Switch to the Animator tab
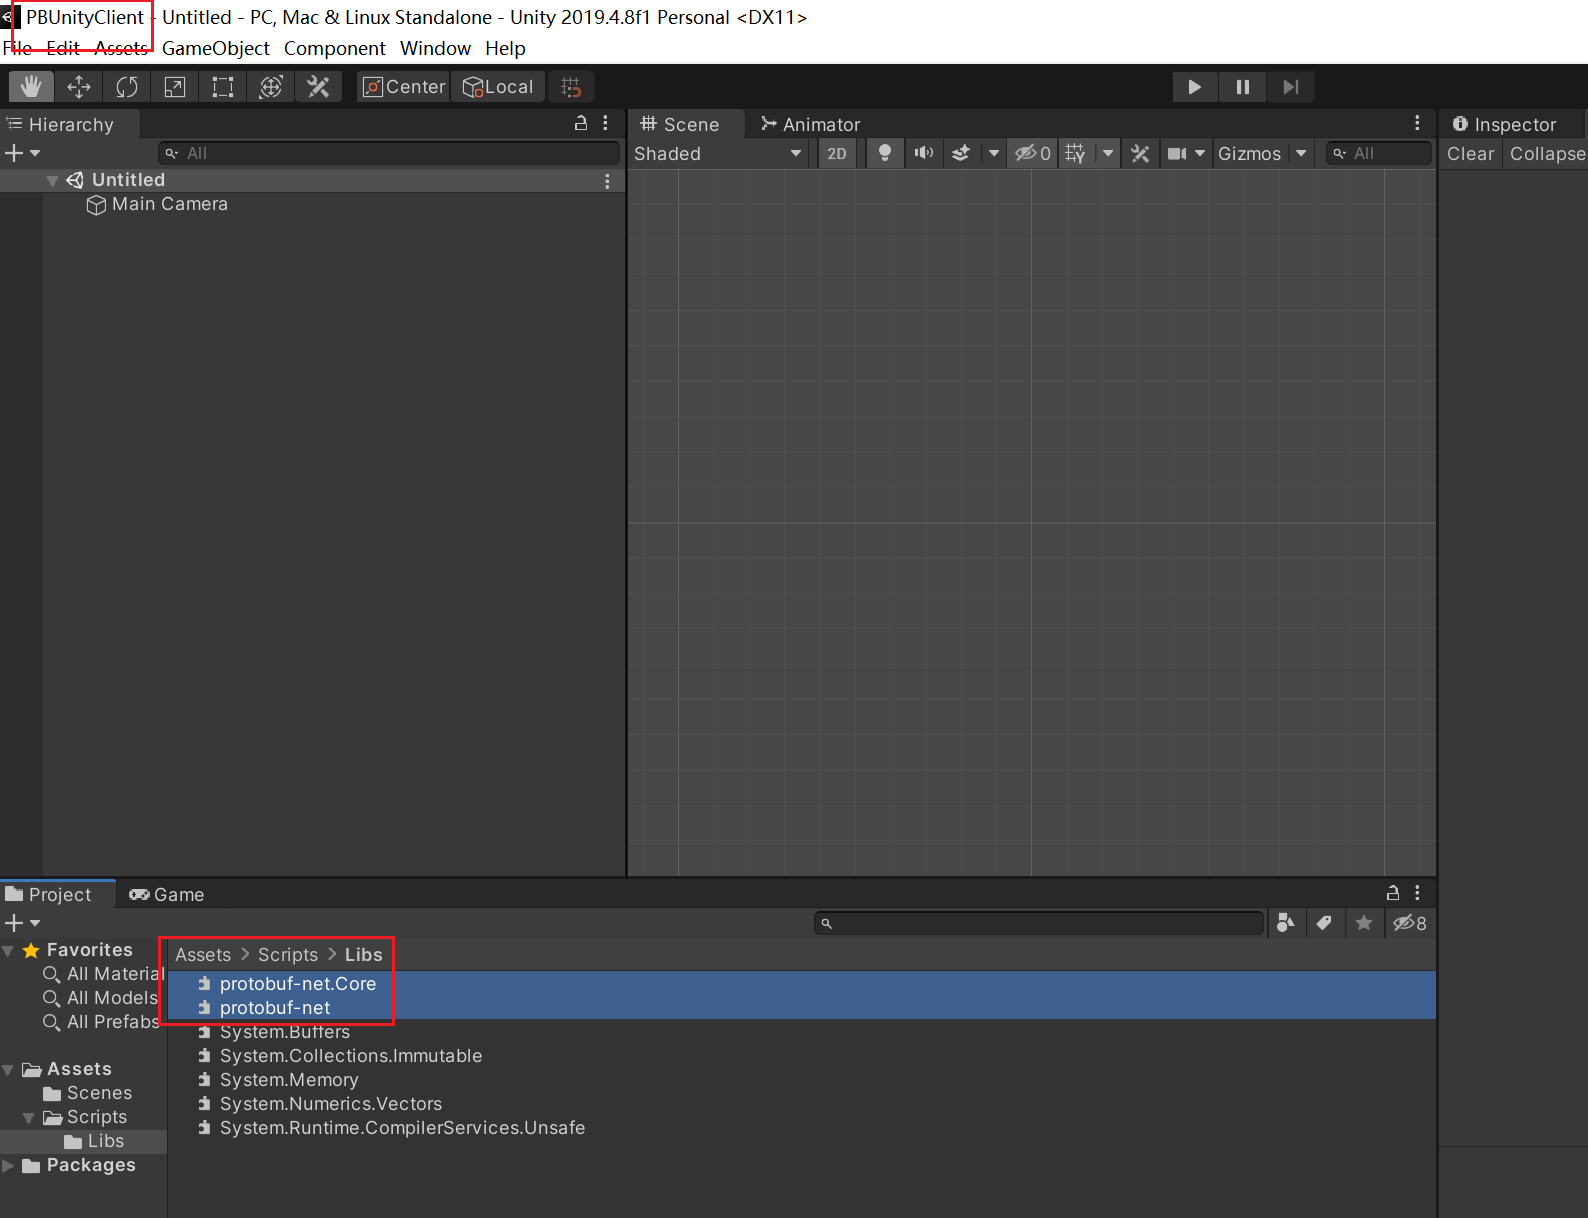 [x=810, y=124]
